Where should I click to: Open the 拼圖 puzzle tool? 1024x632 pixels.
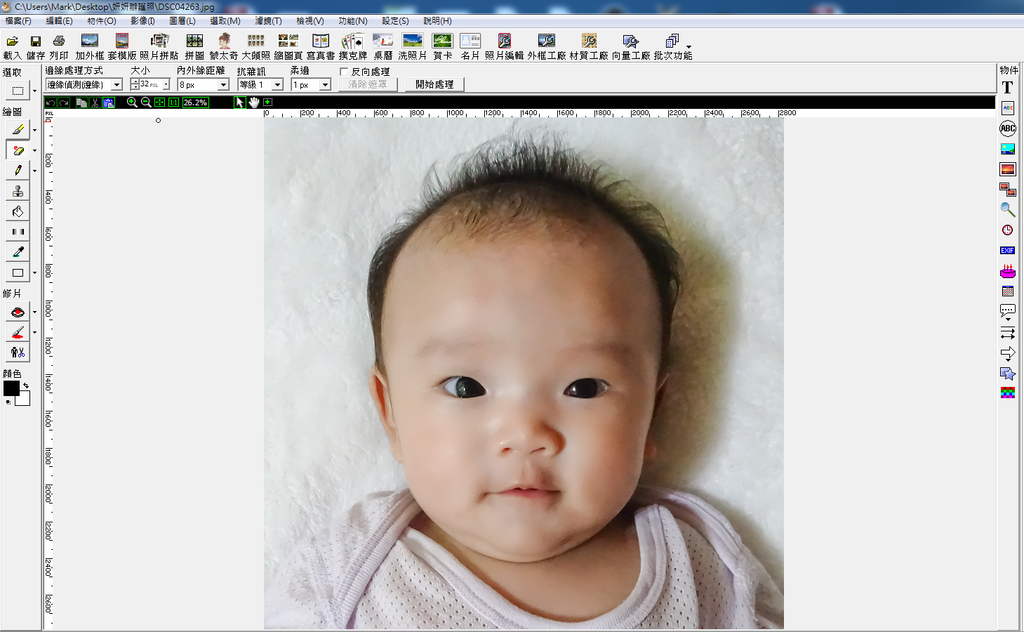(x=195, y=47)
